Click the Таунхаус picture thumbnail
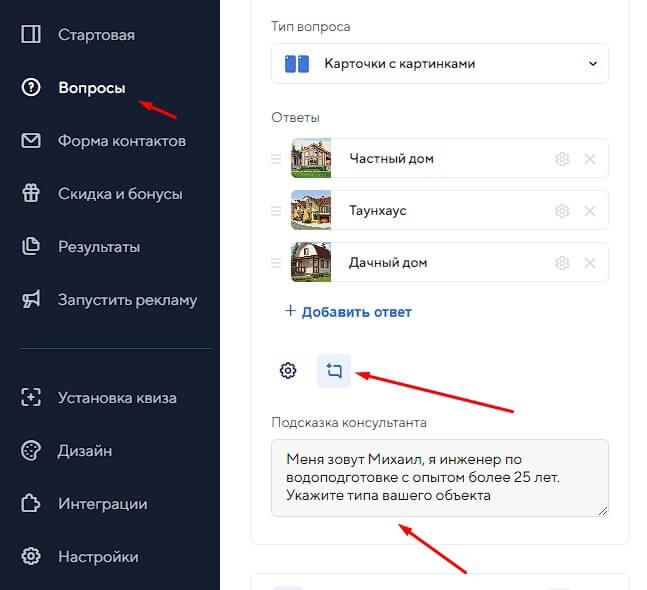 click(311, 211)
